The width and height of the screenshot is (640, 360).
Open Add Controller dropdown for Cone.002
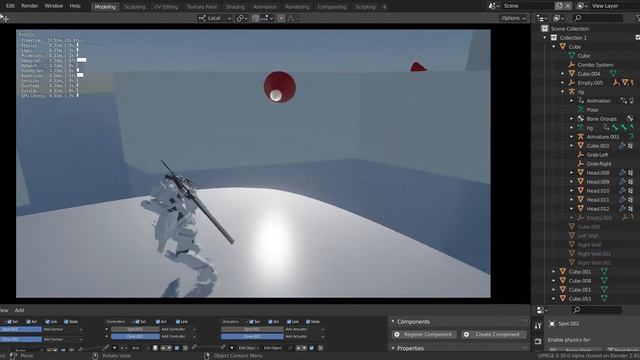[179, 337]
